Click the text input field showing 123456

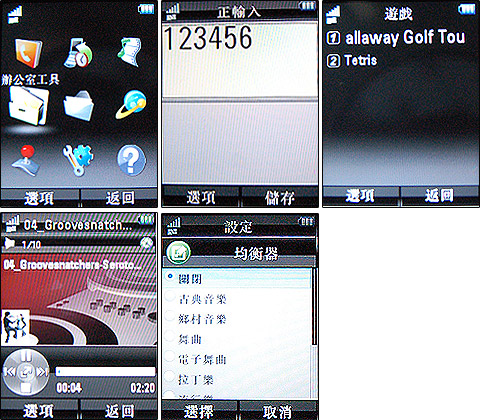(240, 60)
